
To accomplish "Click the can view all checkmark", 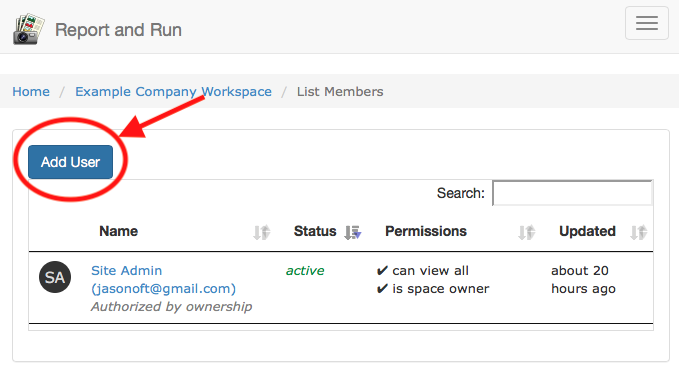I will pyautogui.click(x=382, y=271).
